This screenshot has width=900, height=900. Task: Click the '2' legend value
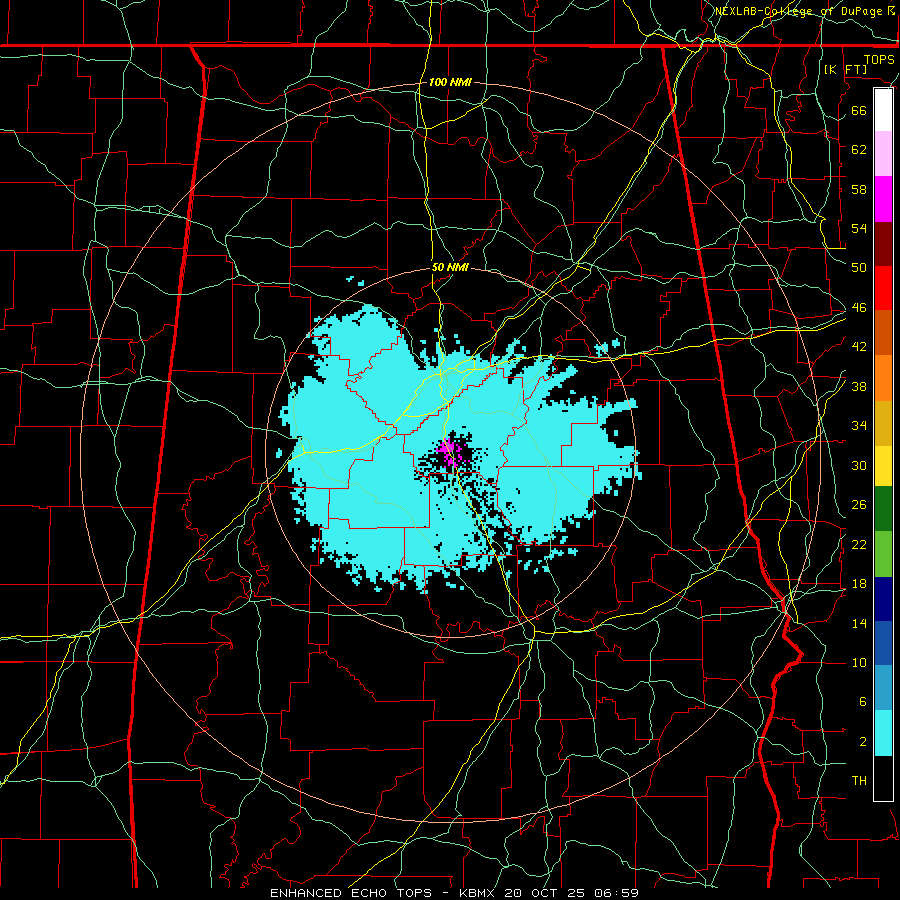pyautogui.click(x=862, y=742)
